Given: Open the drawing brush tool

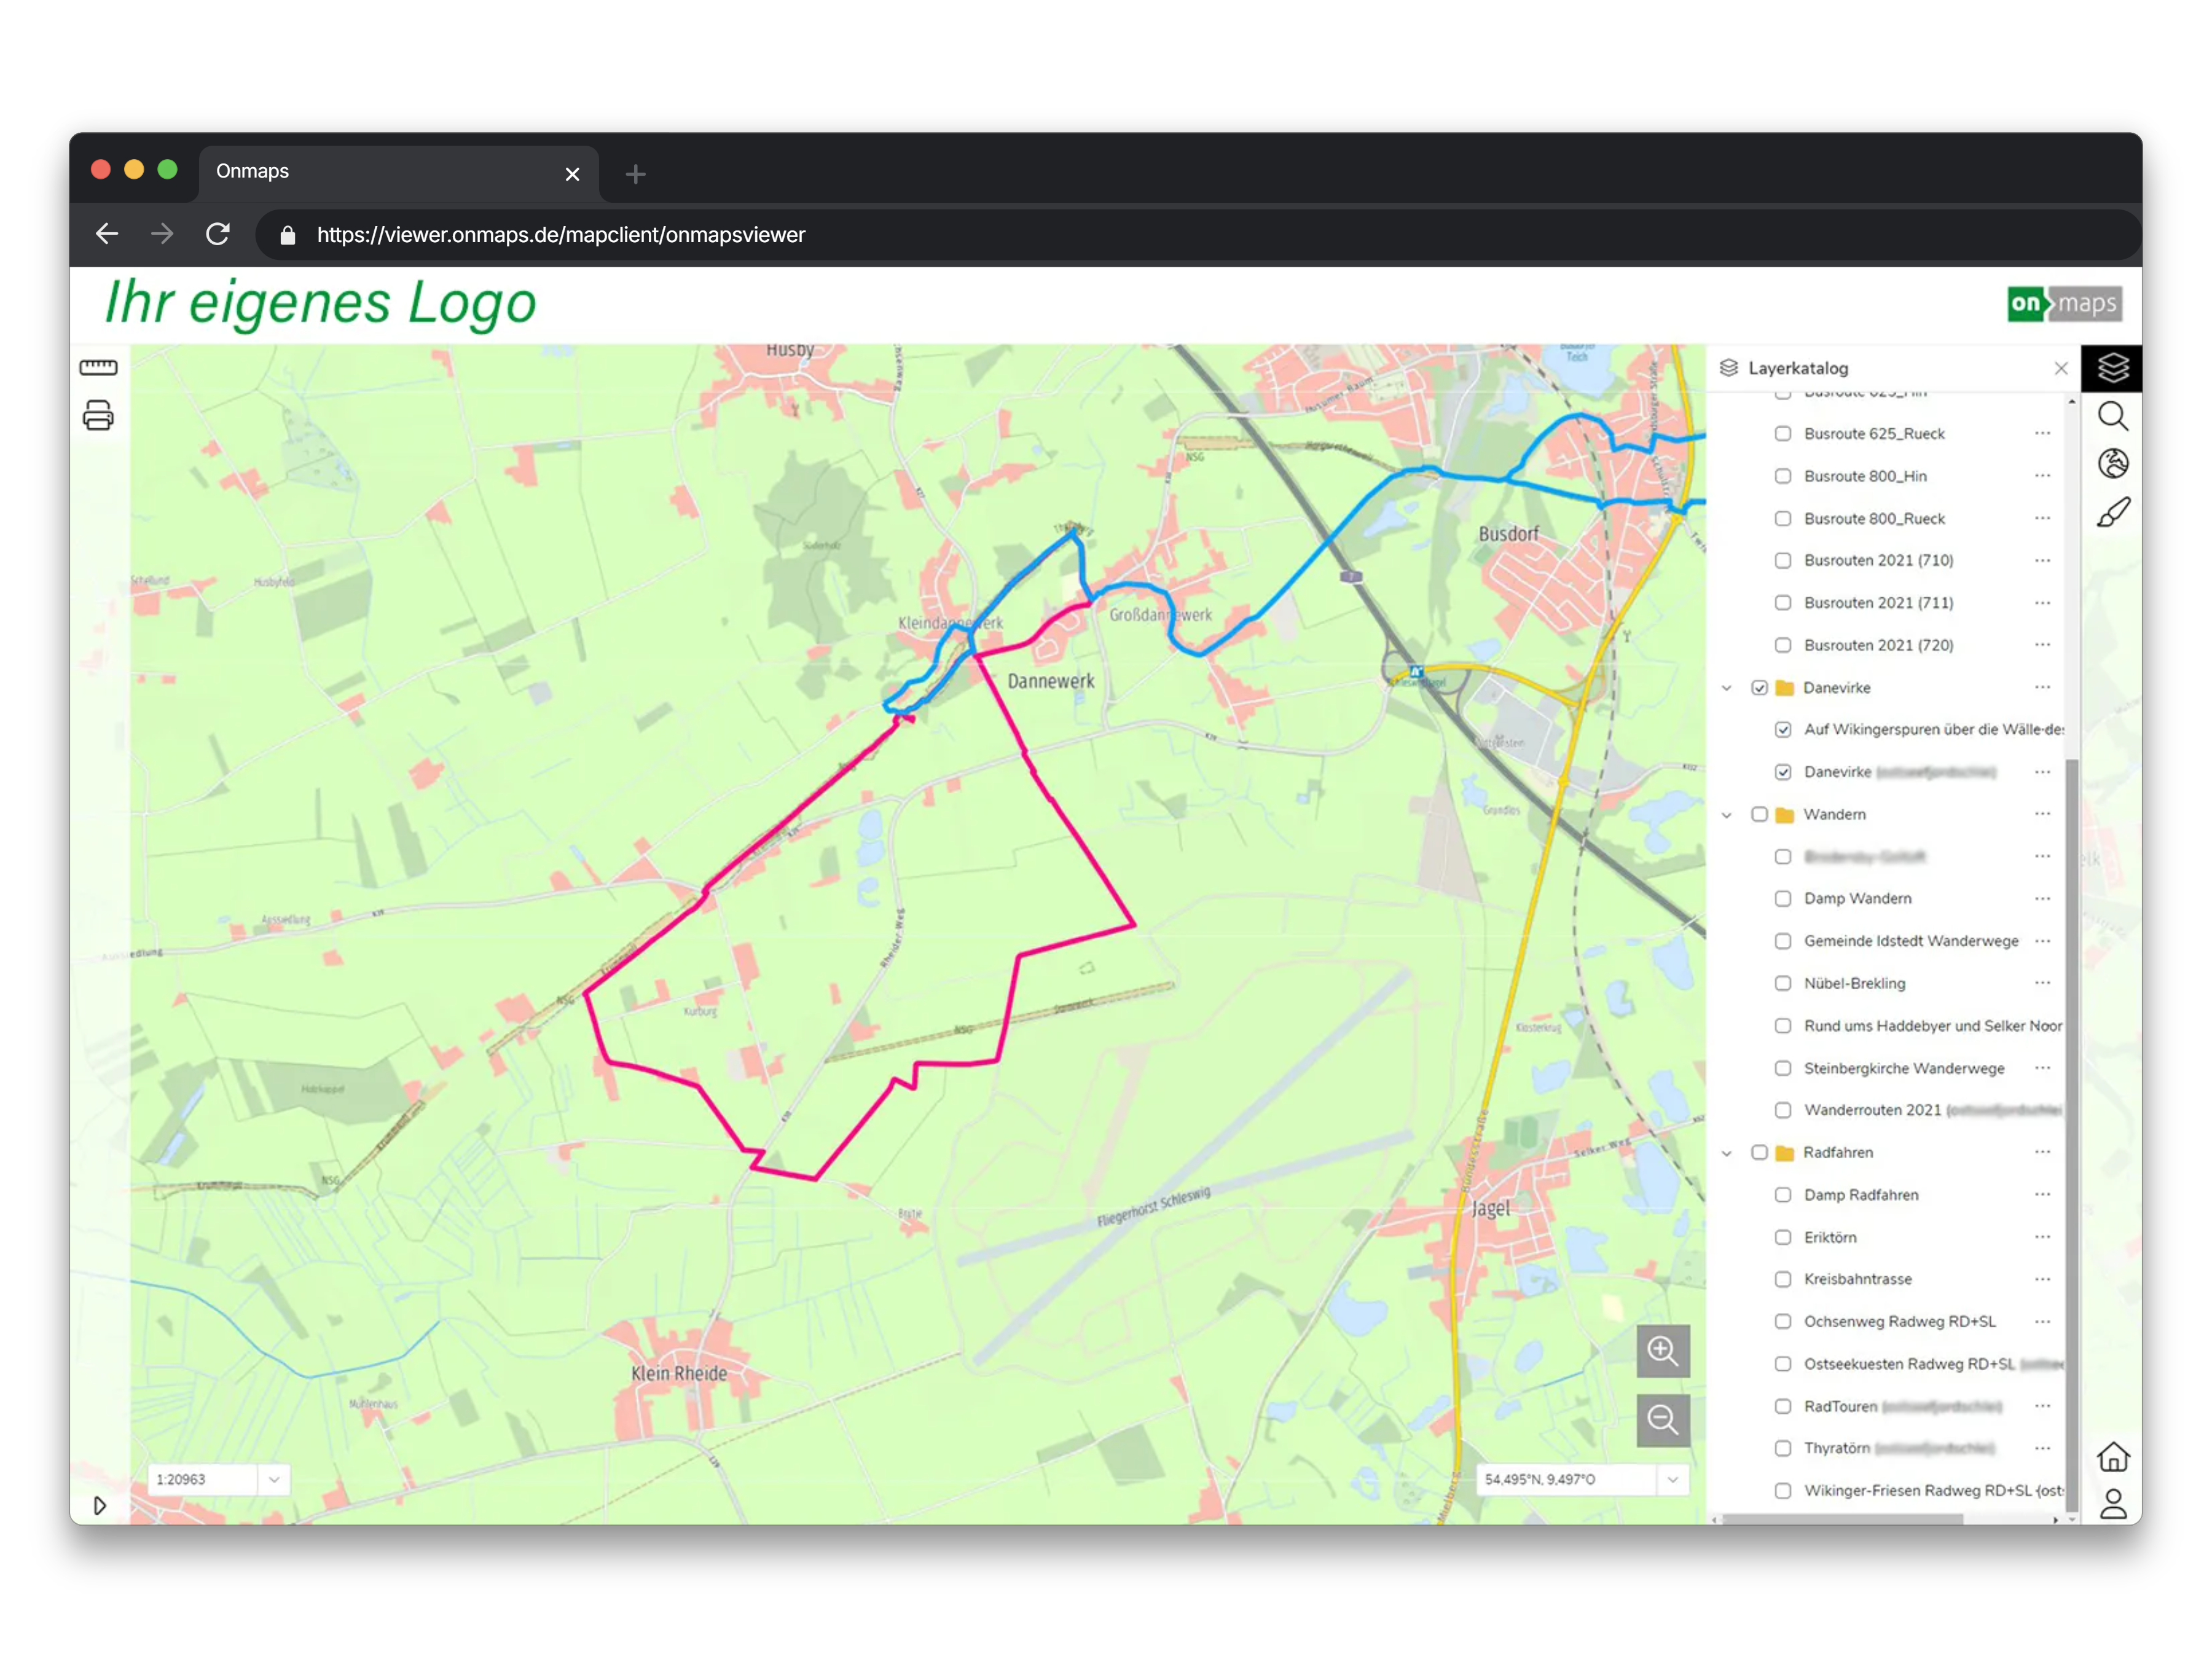Looking at the screenshot, I should (x=2112, y=512).
